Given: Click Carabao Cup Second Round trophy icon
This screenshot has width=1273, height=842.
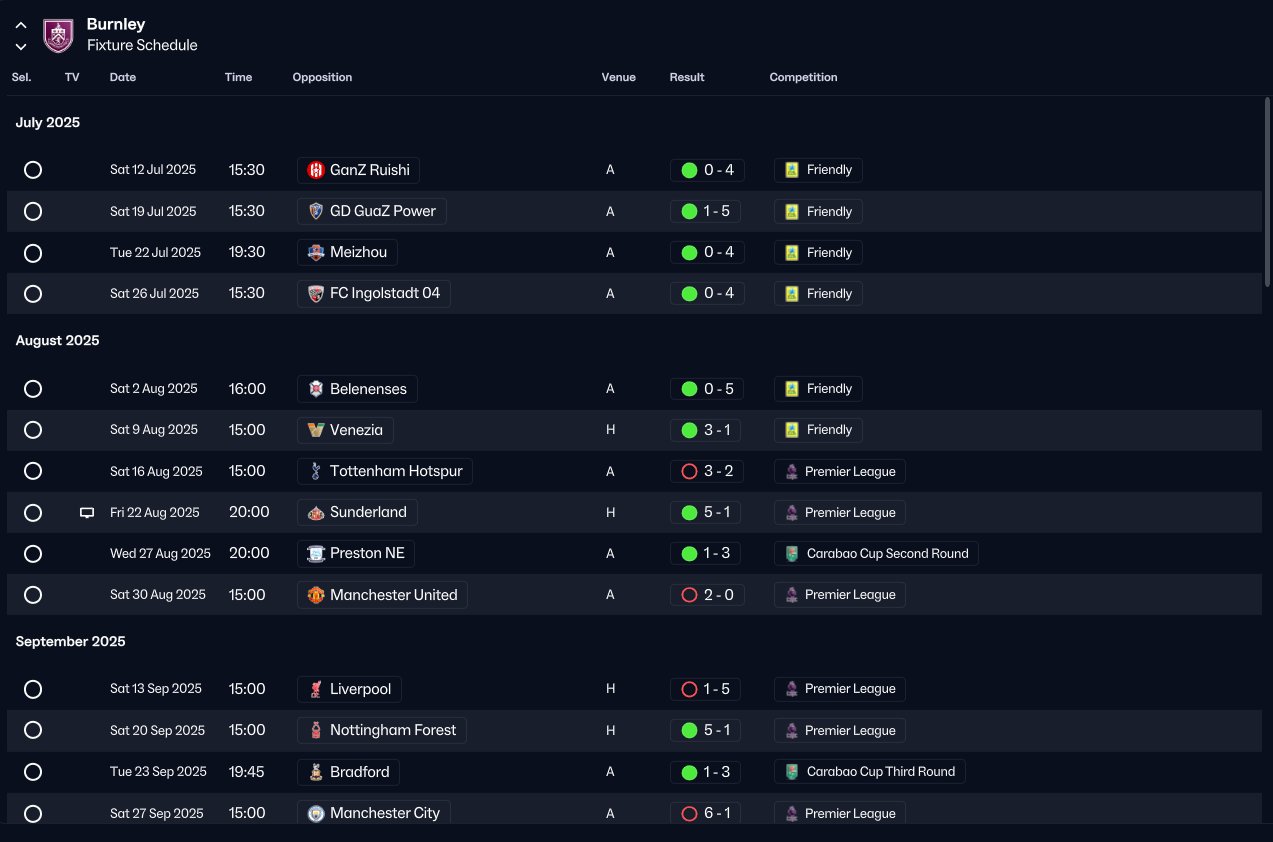Looking at the screenshot, I should [x=792, y=554].
